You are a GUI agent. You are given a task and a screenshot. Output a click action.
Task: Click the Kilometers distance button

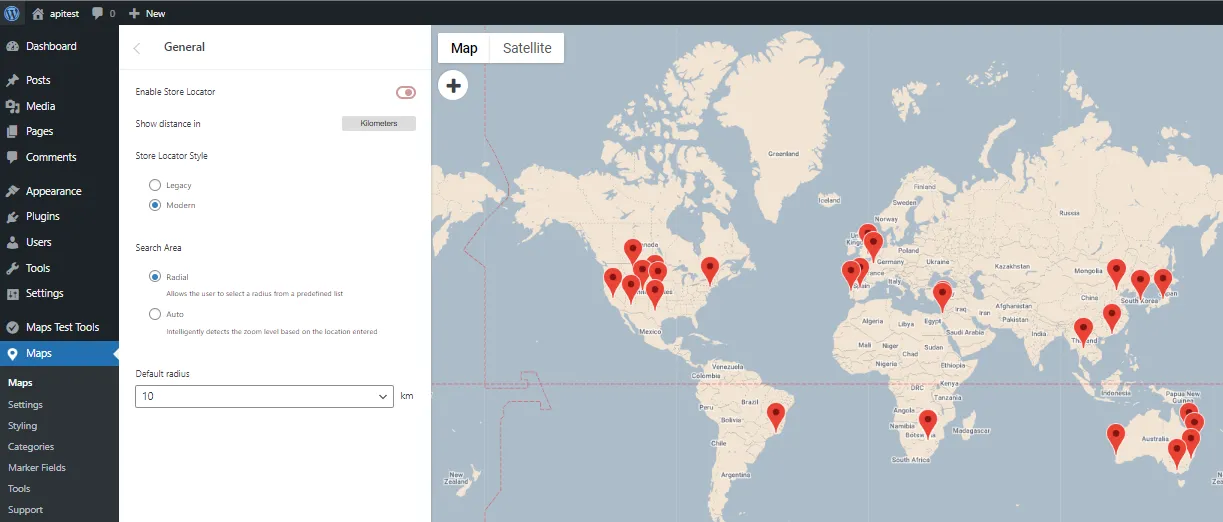(379, 124)
